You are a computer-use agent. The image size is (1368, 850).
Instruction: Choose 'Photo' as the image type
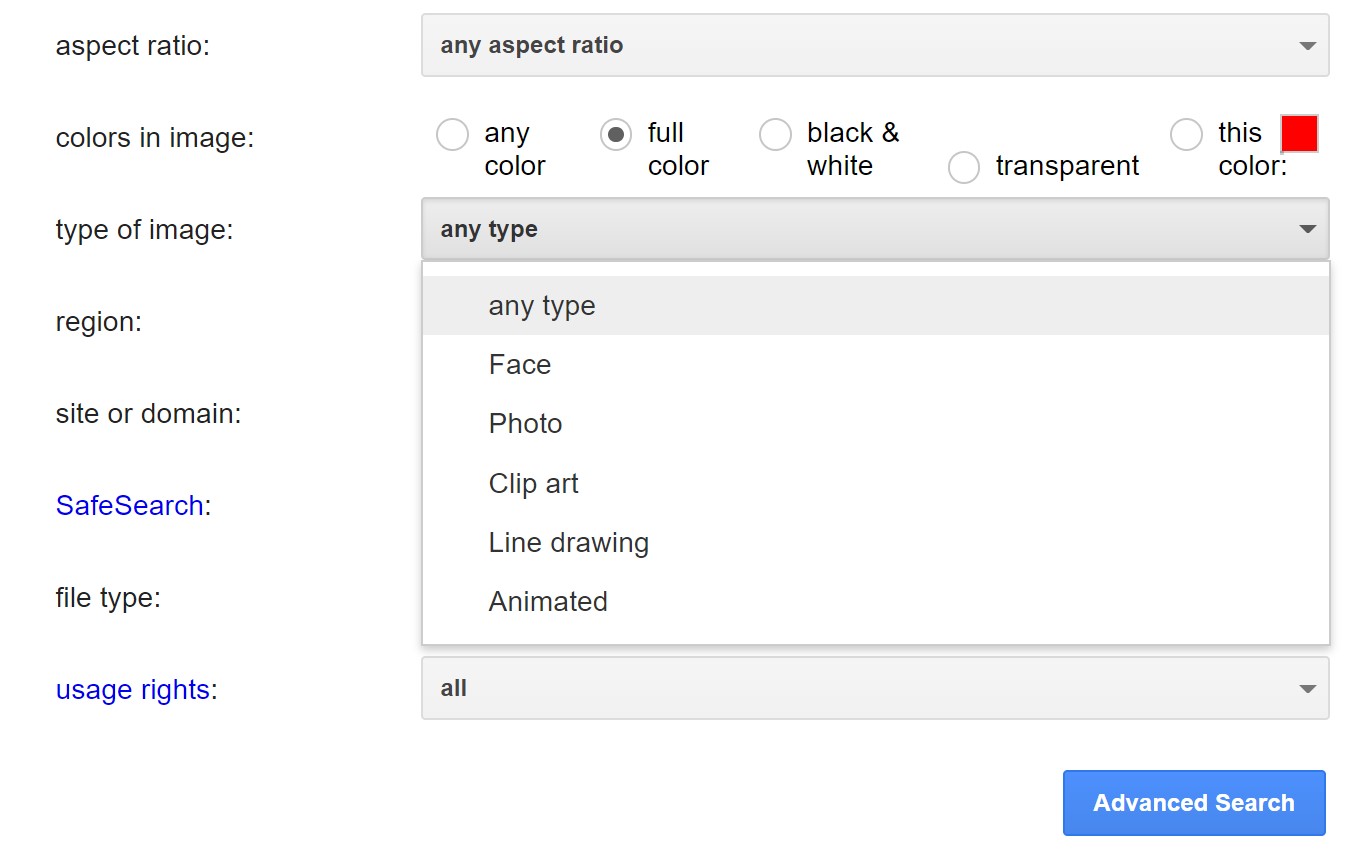(525, 423)
